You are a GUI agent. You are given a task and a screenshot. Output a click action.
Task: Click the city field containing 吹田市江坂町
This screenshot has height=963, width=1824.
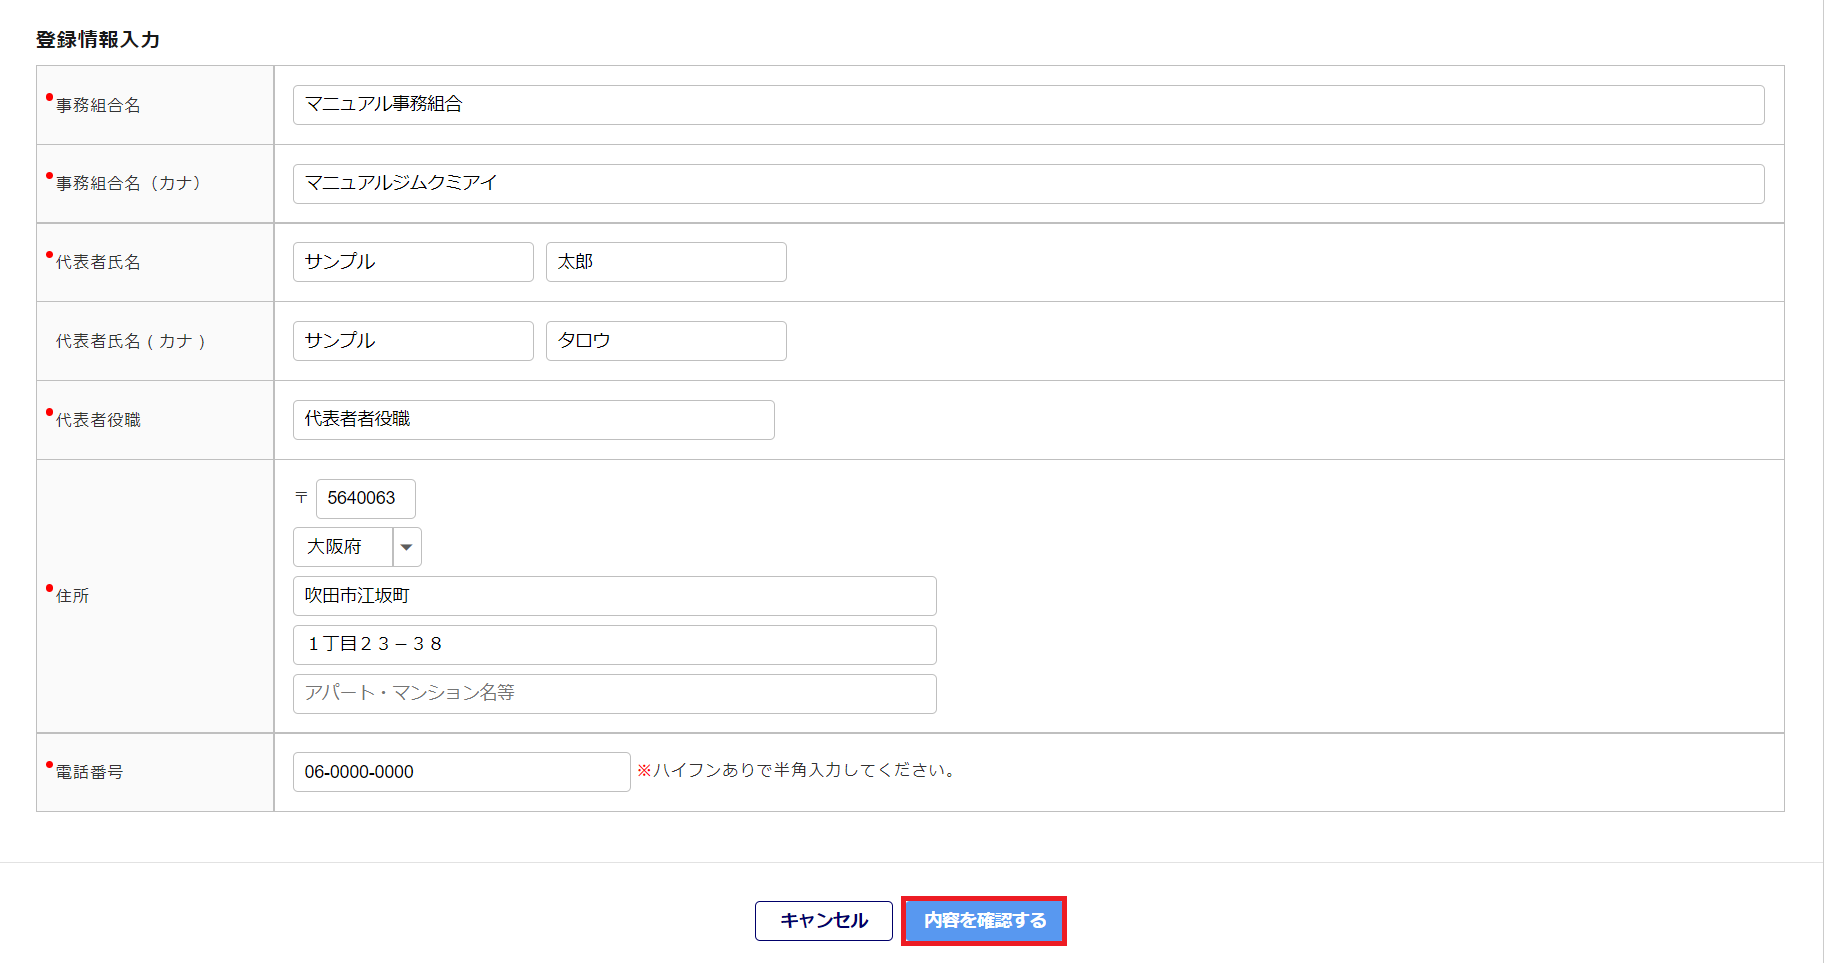tap(614, 596)
